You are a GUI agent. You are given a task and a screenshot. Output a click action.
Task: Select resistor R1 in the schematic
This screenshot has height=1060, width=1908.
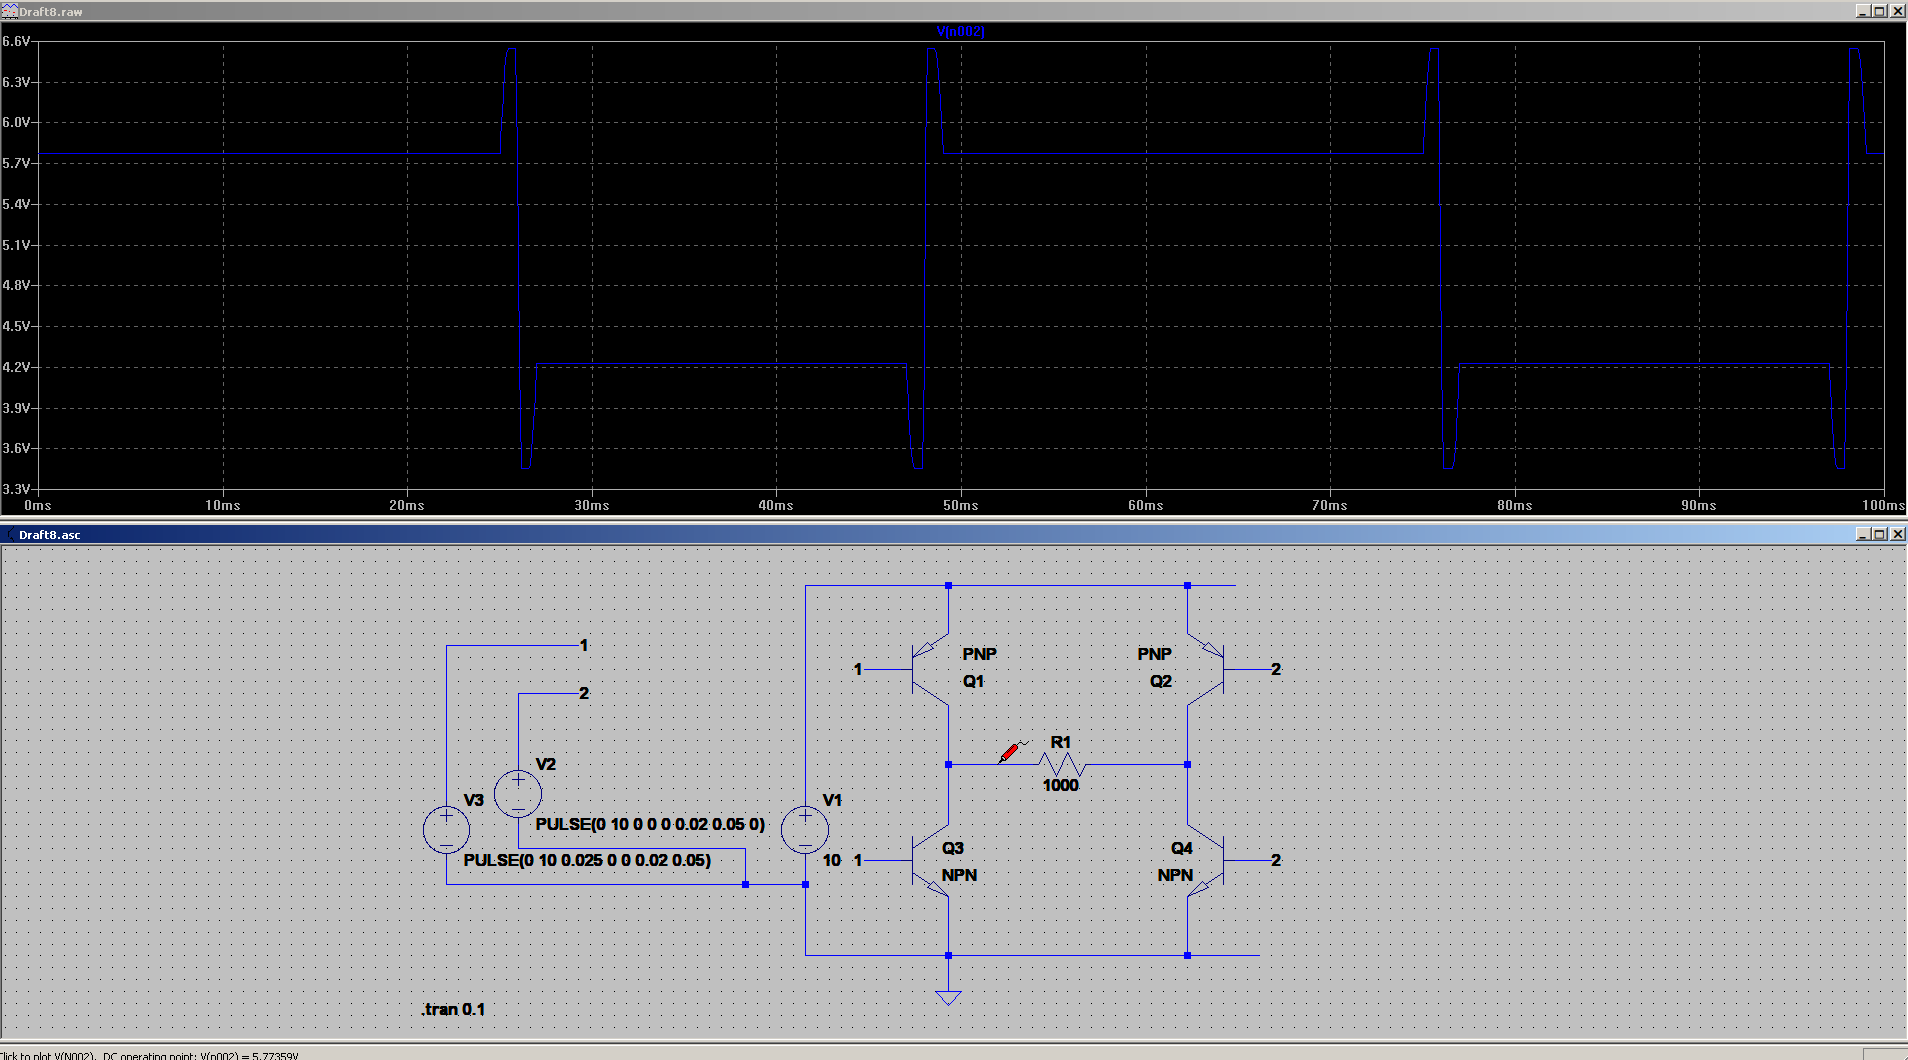1061,764
